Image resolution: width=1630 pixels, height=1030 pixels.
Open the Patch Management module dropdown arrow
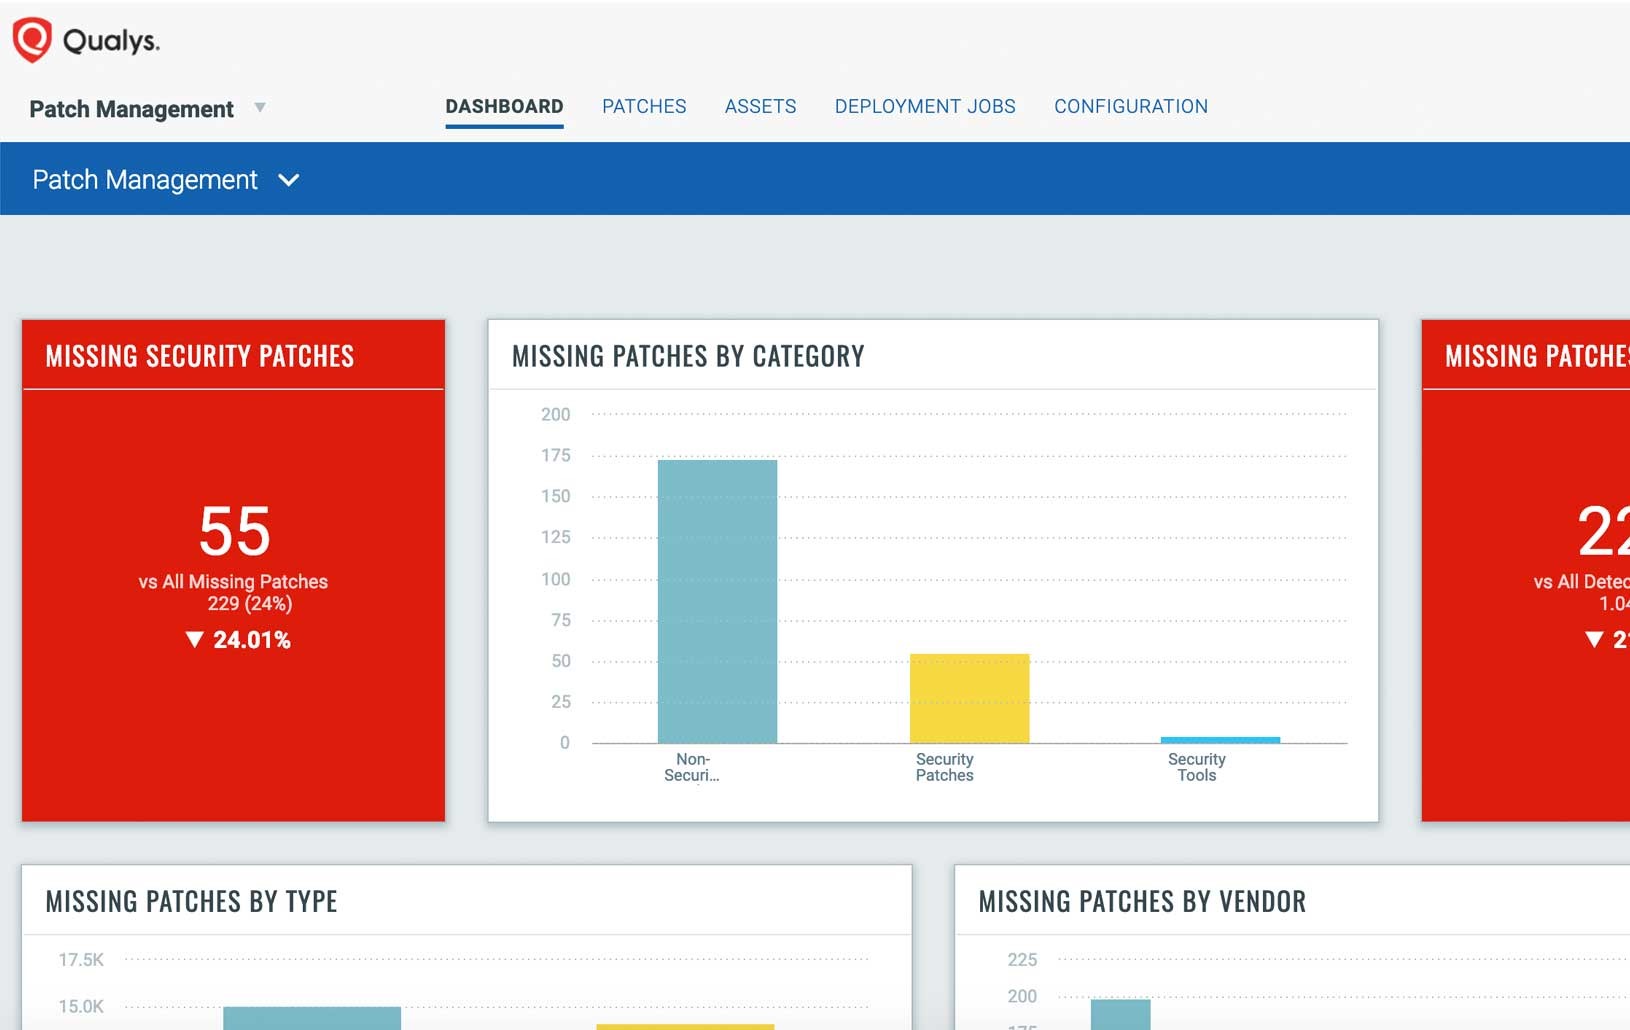point(260,107)
